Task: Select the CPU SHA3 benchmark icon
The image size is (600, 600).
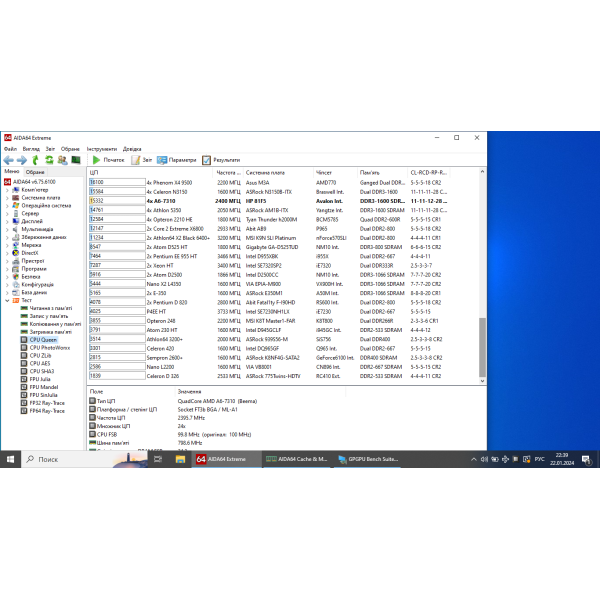Action: (24, 371)
